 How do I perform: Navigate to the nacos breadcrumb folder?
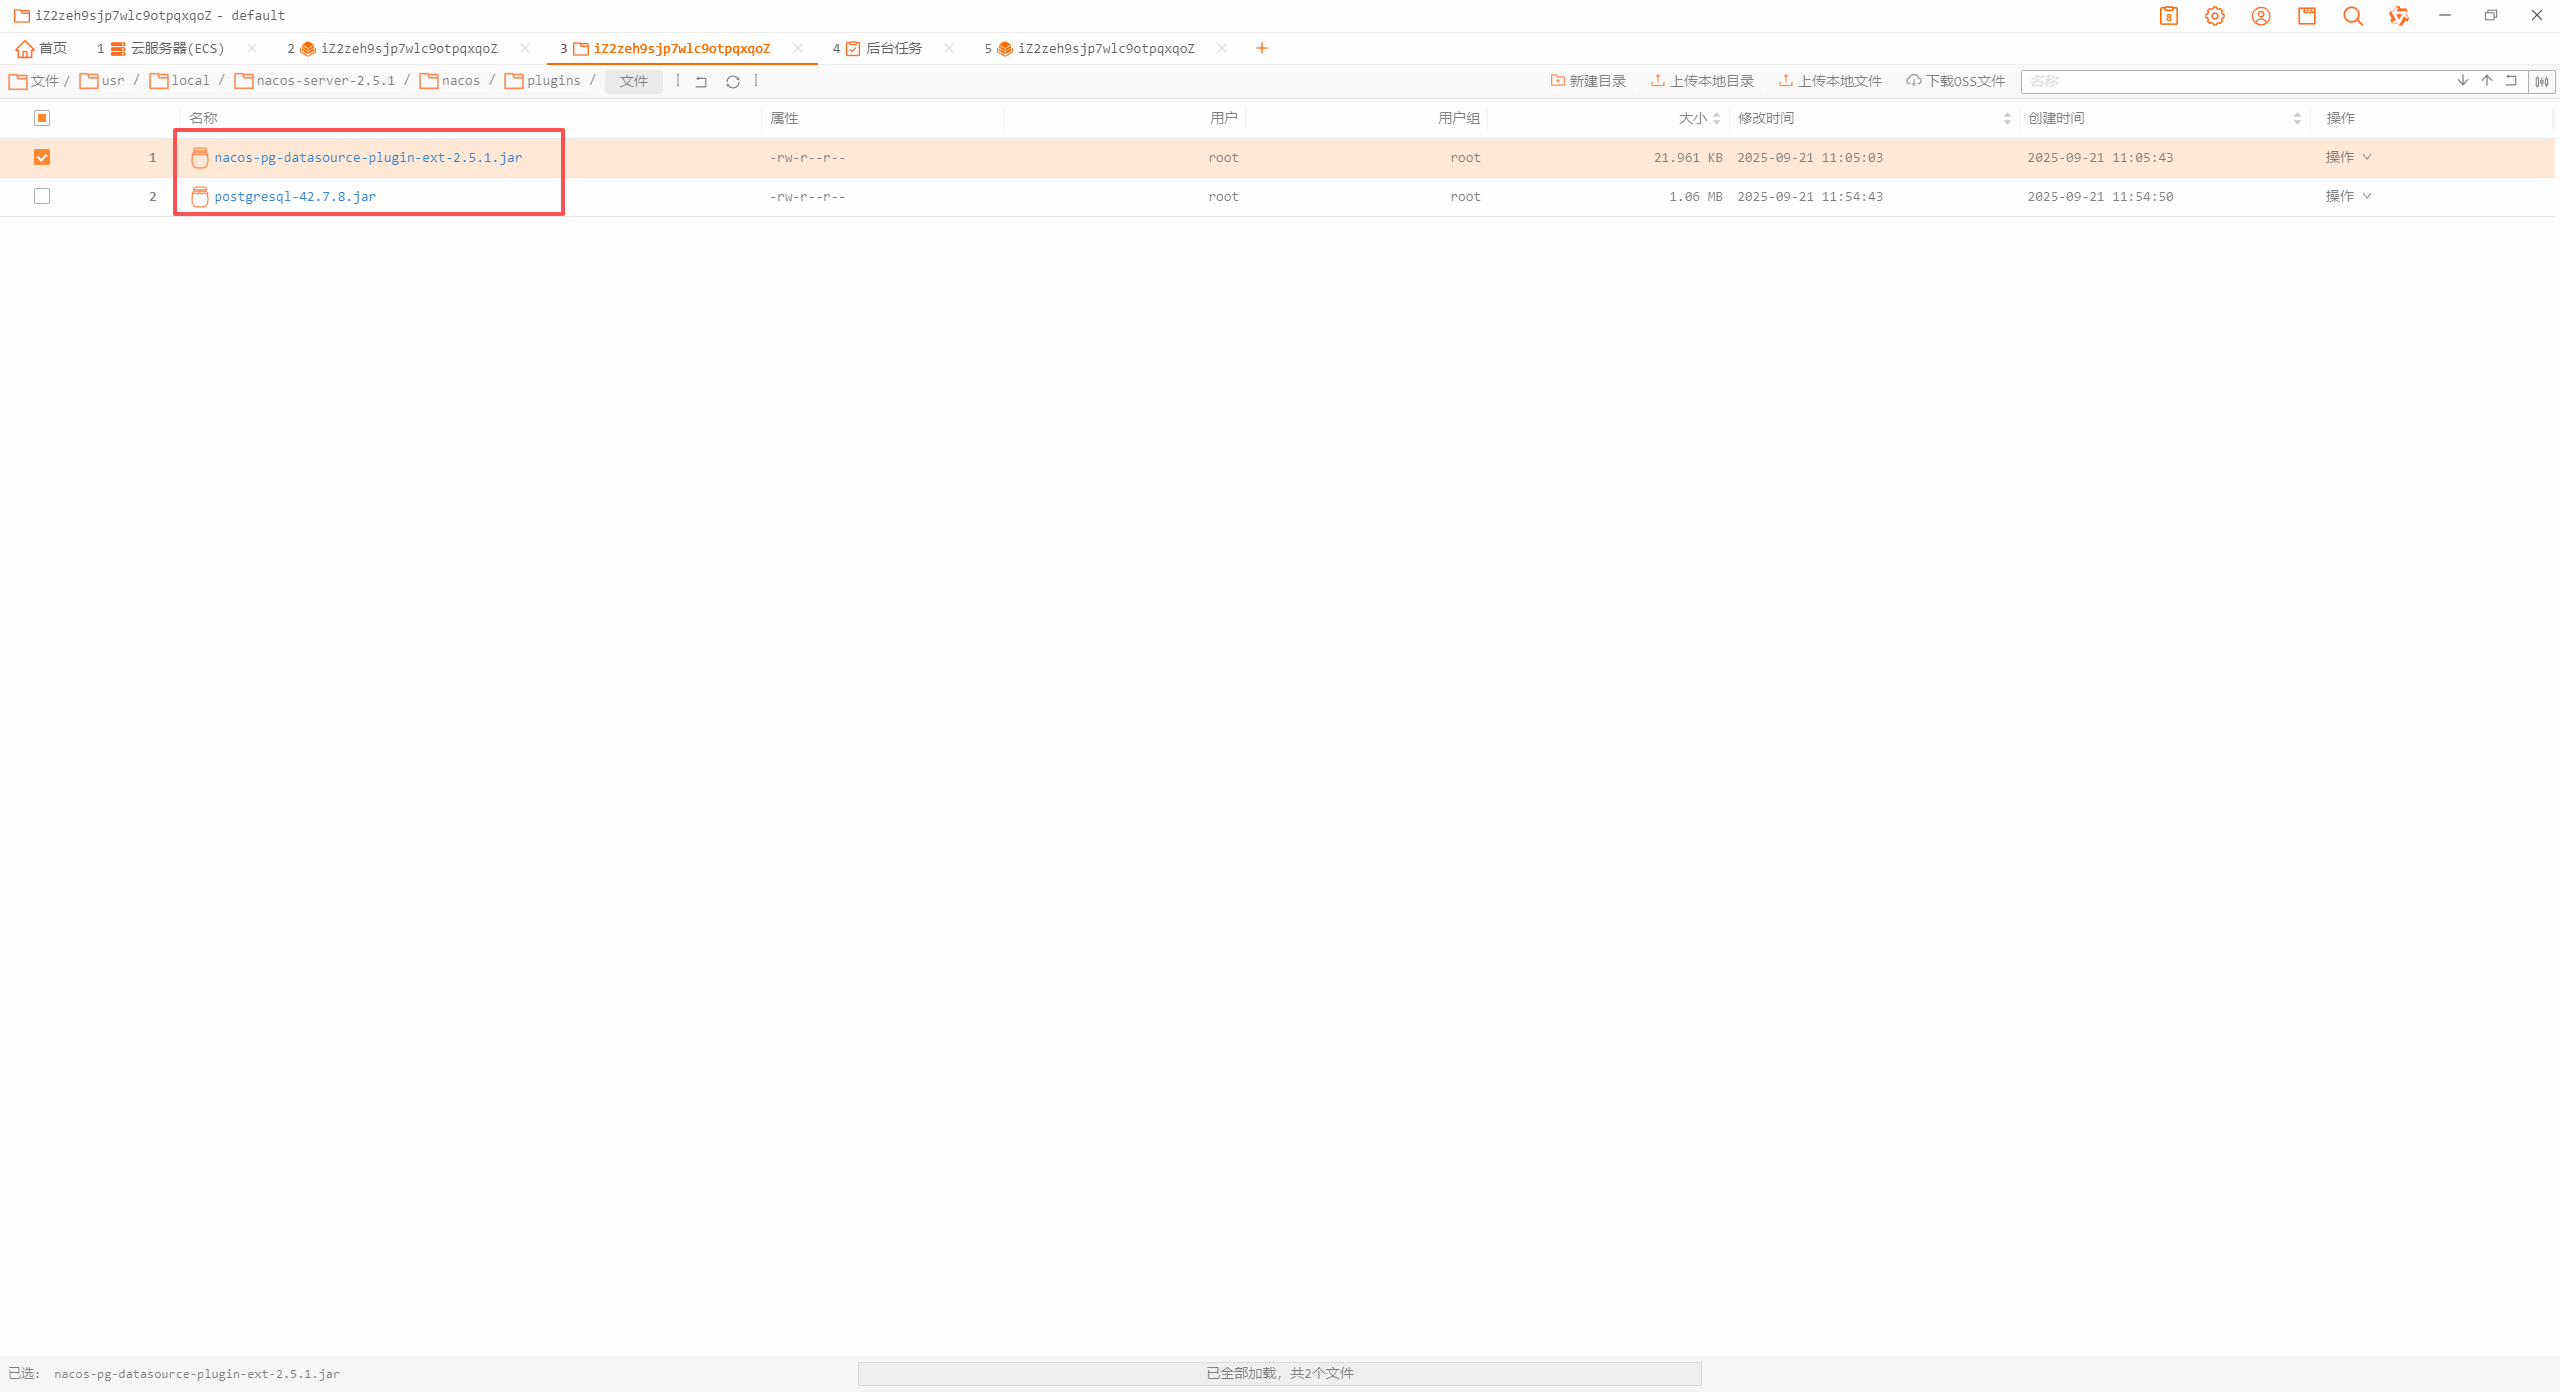(x=460, y=81)
